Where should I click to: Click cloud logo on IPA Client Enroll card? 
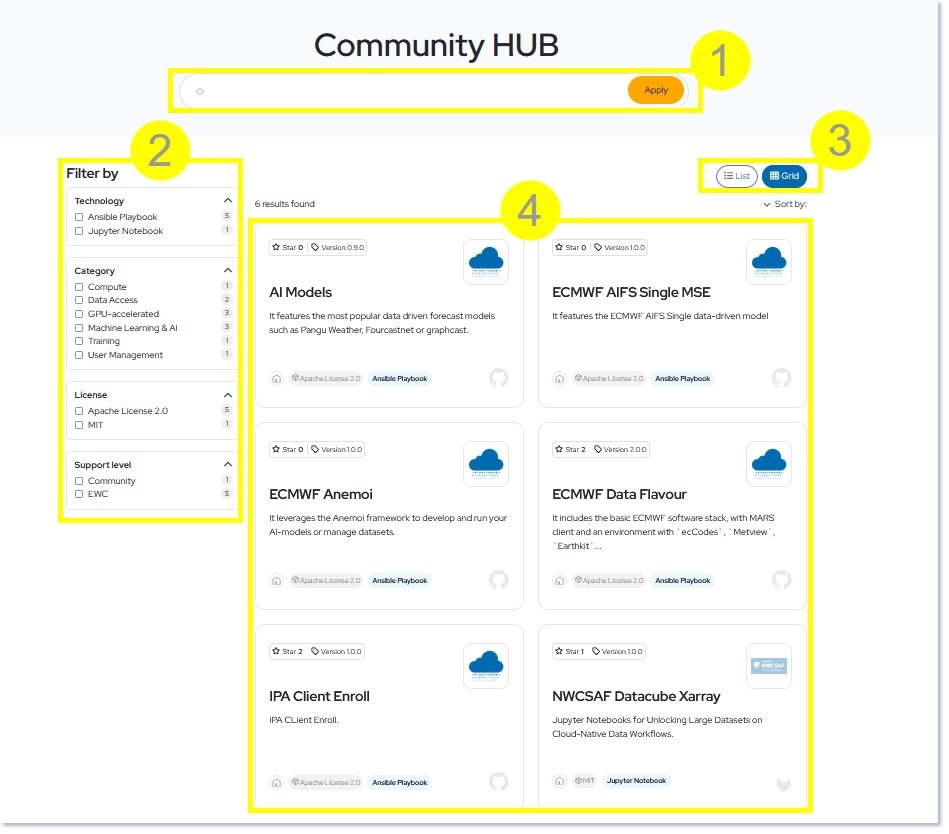pyautogui.click(x=487, y=666)
